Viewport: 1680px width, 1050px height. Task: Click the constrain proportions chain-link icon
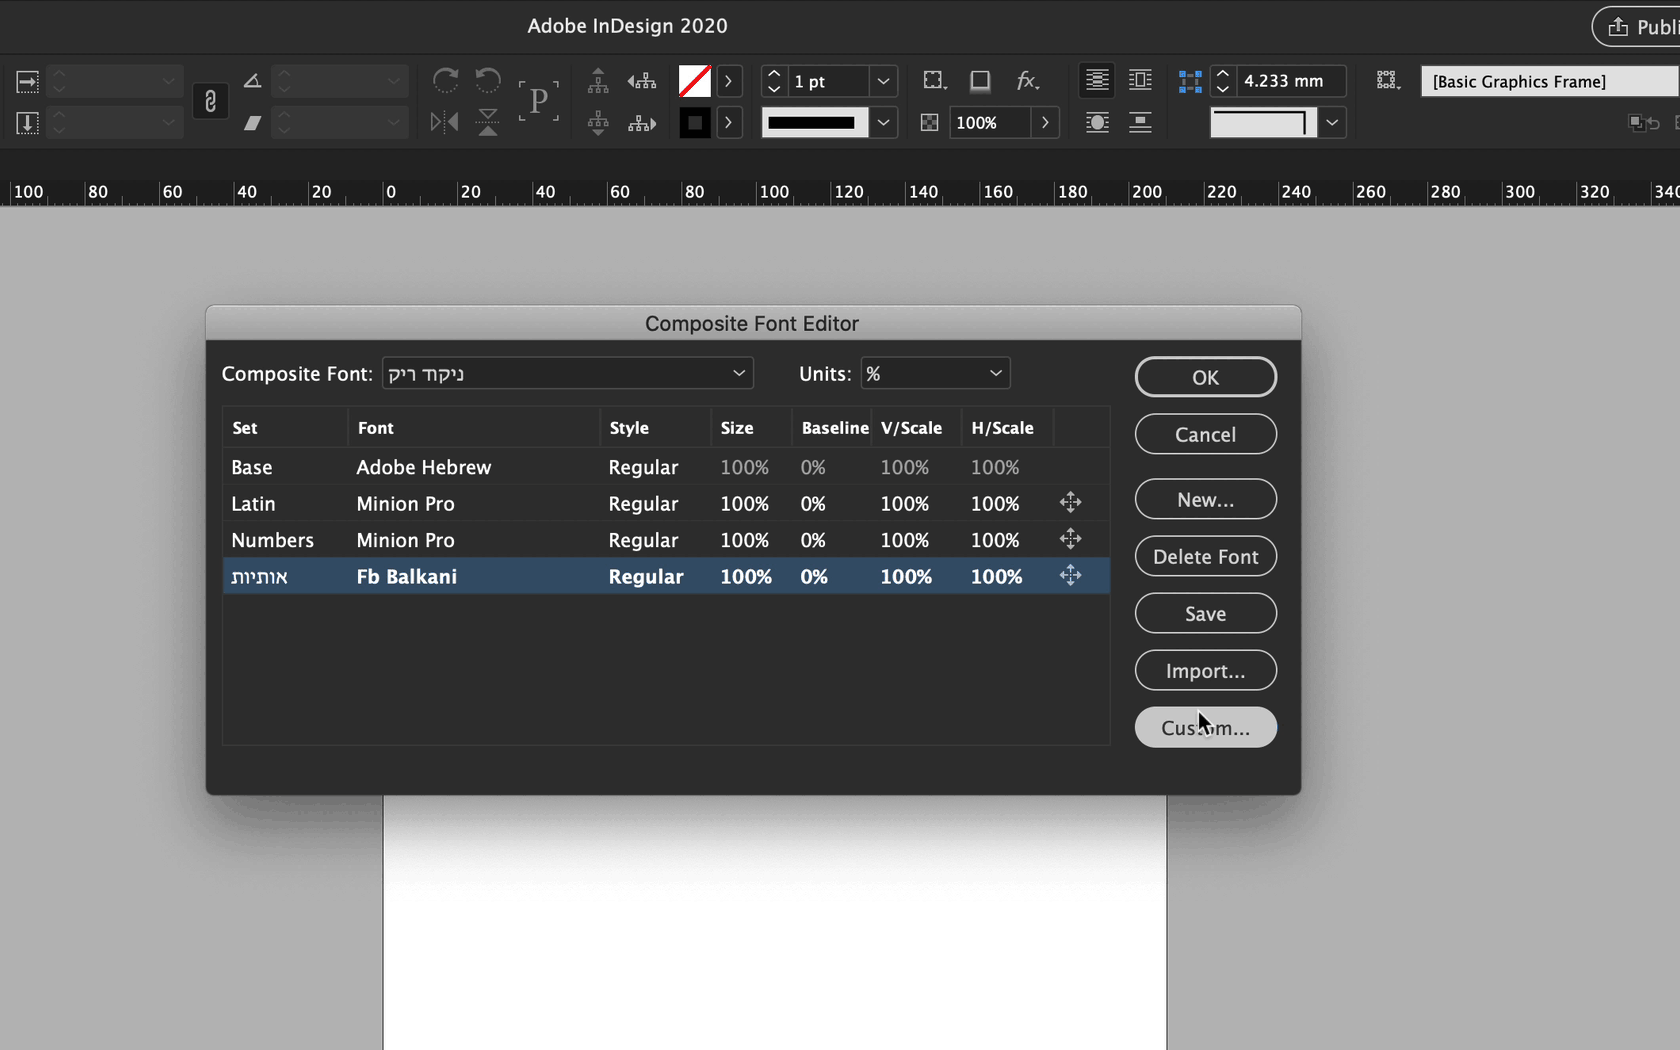210,101
